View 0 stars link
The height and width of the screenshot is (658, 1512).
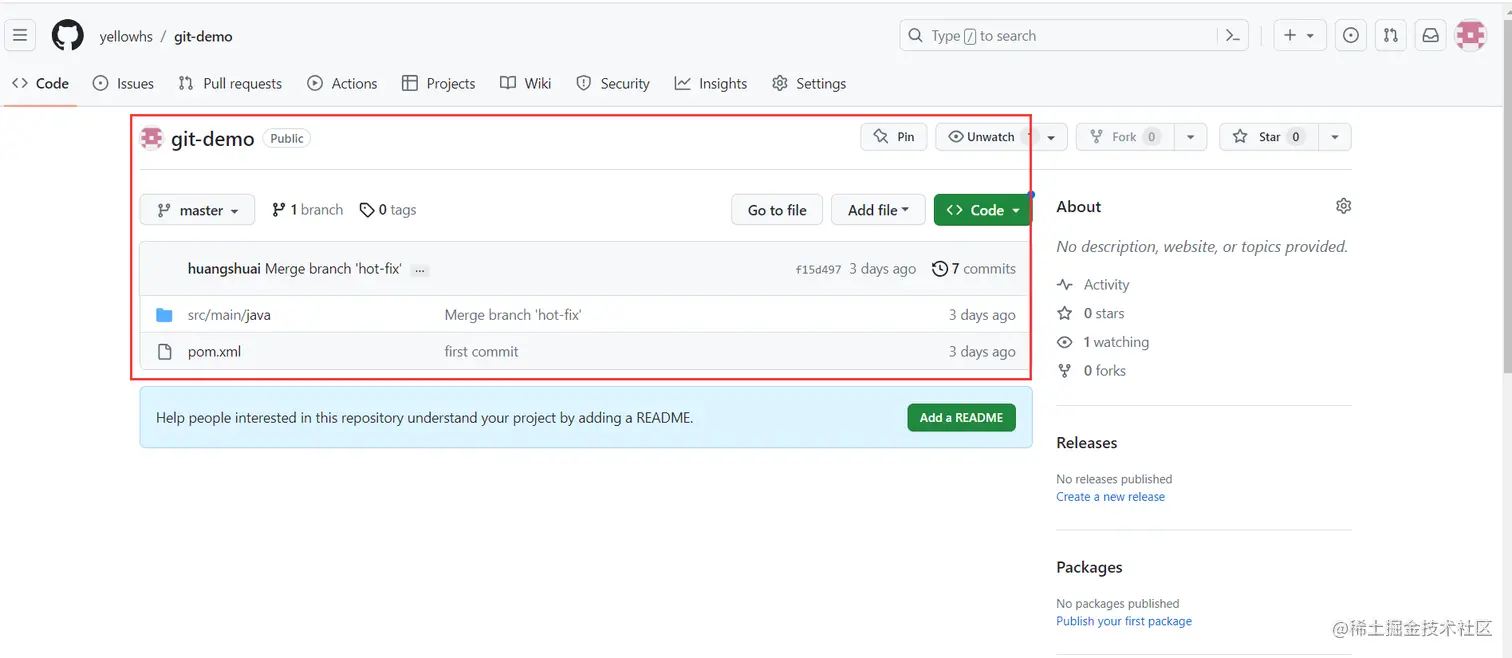coord(1091,314)
